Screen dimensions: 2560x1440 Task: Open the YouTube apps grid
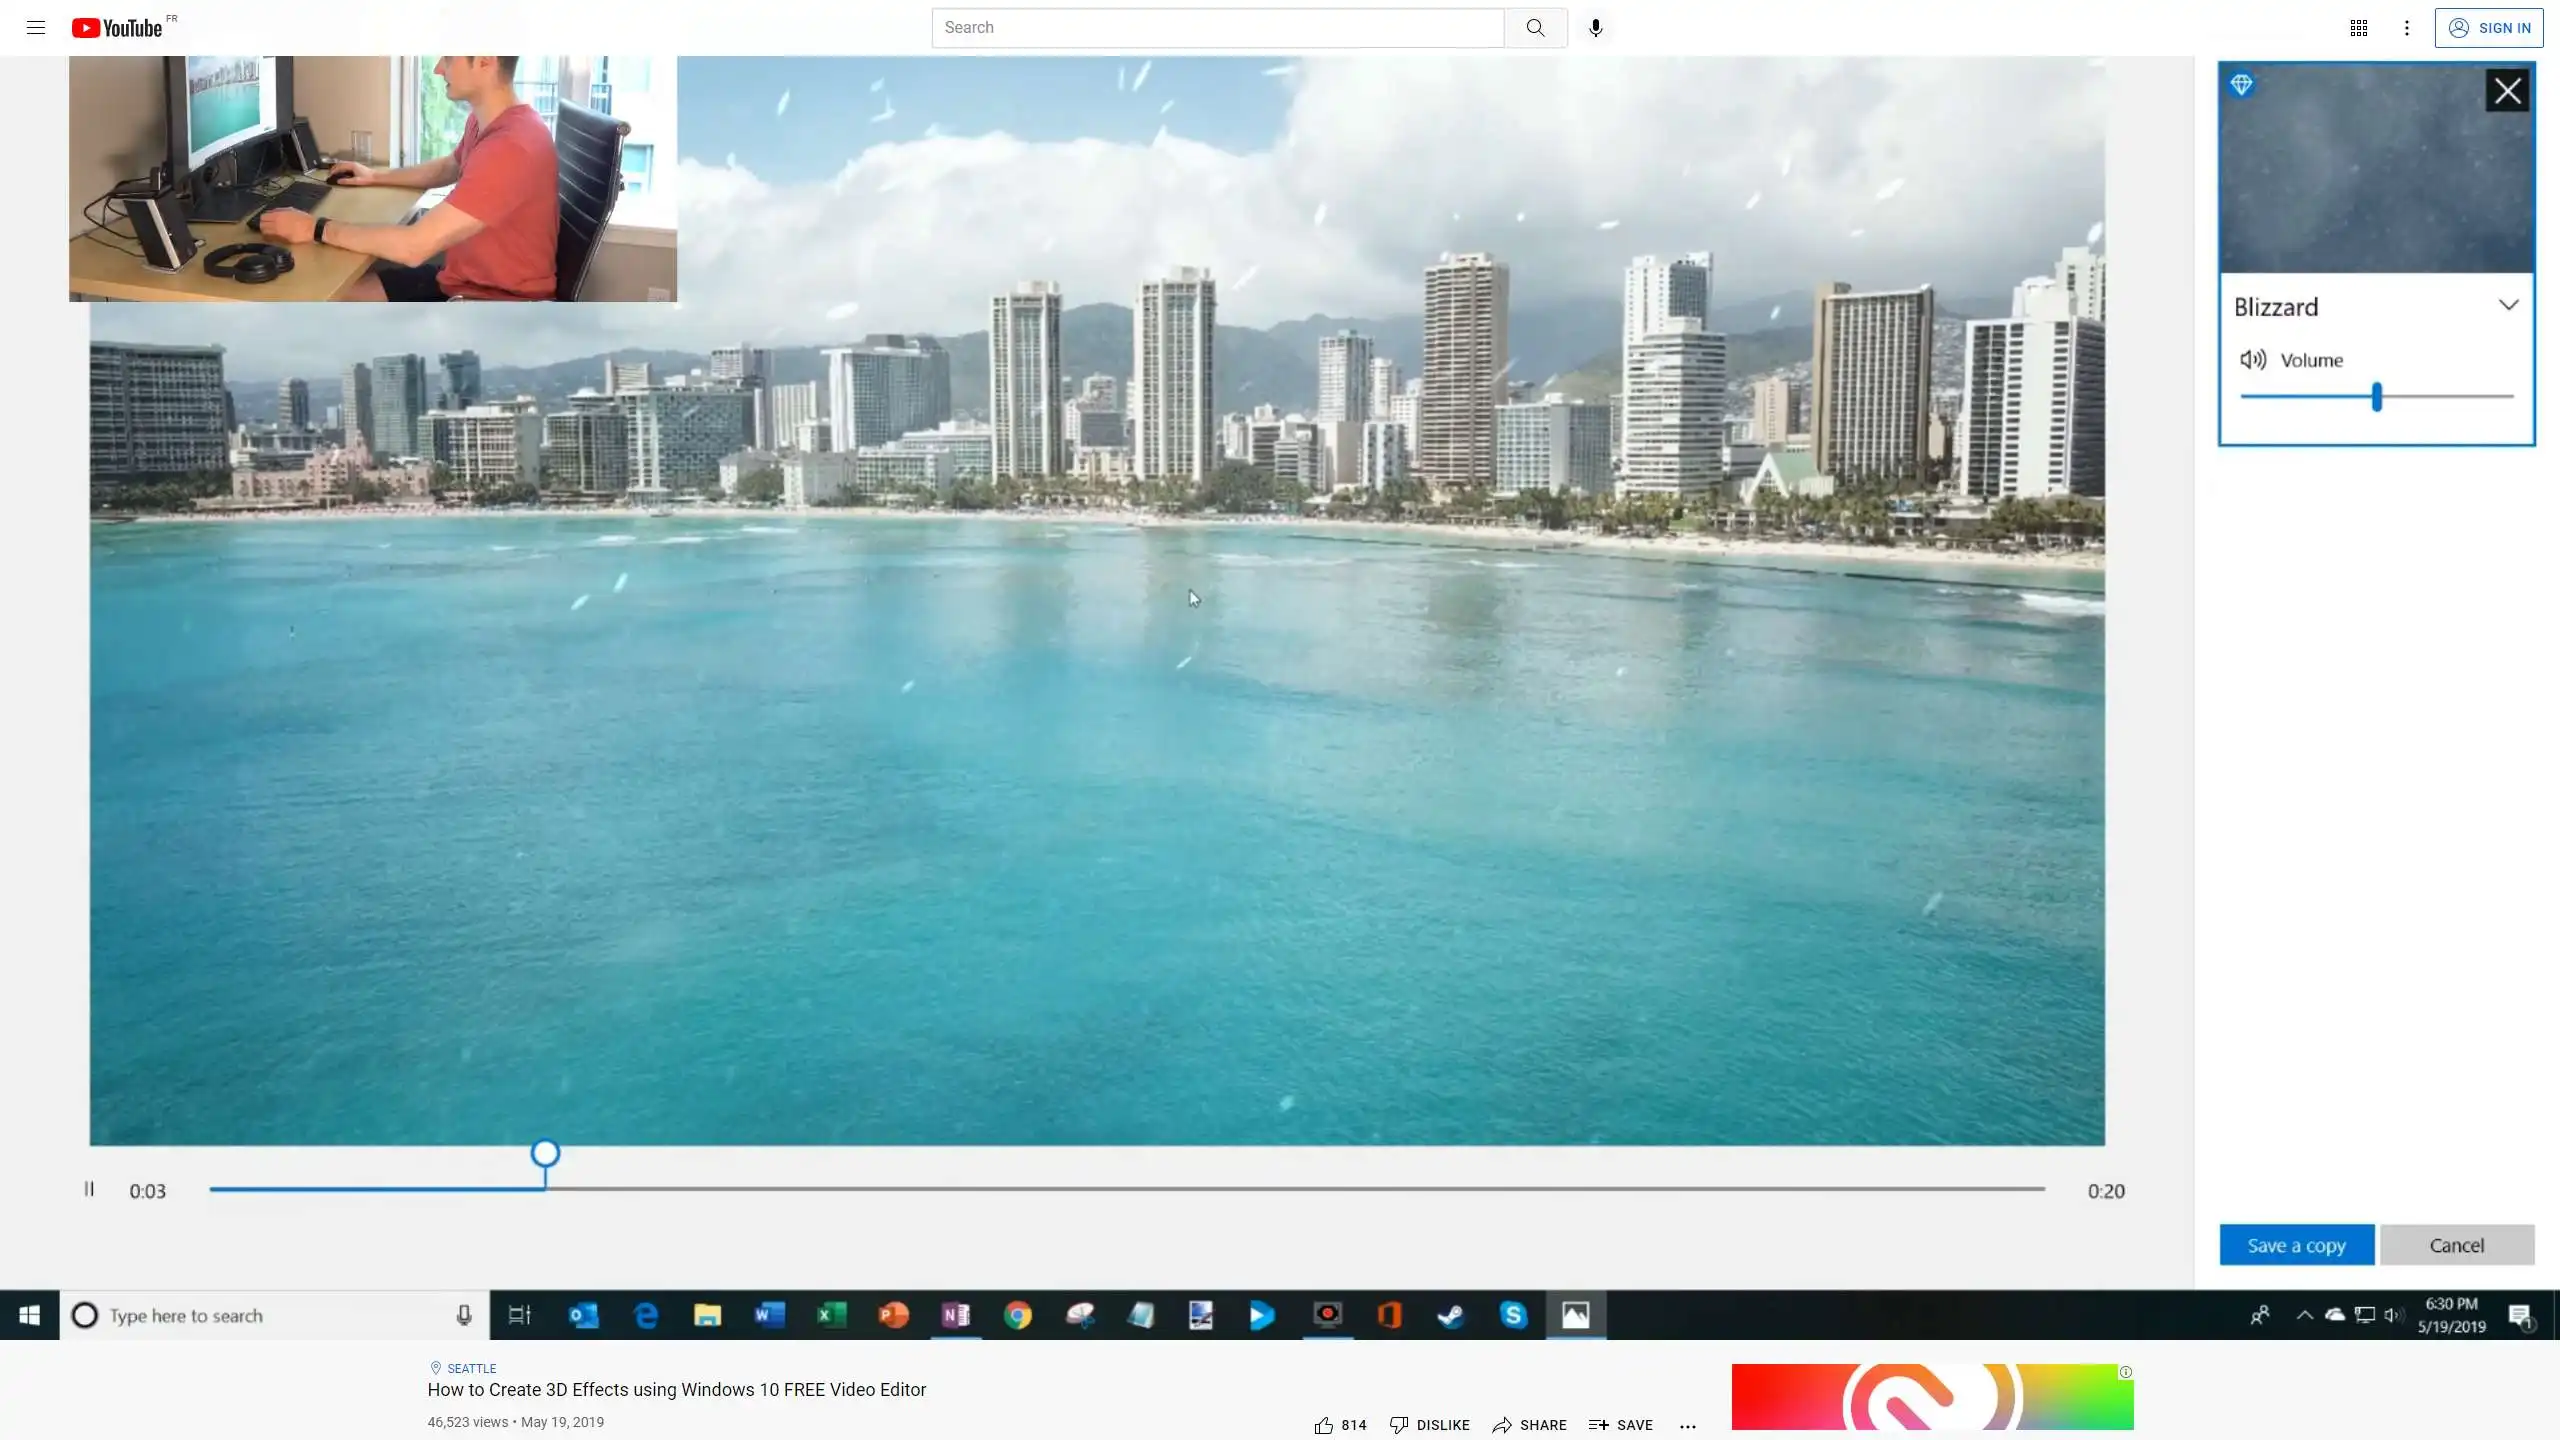tap(2358, 28)
